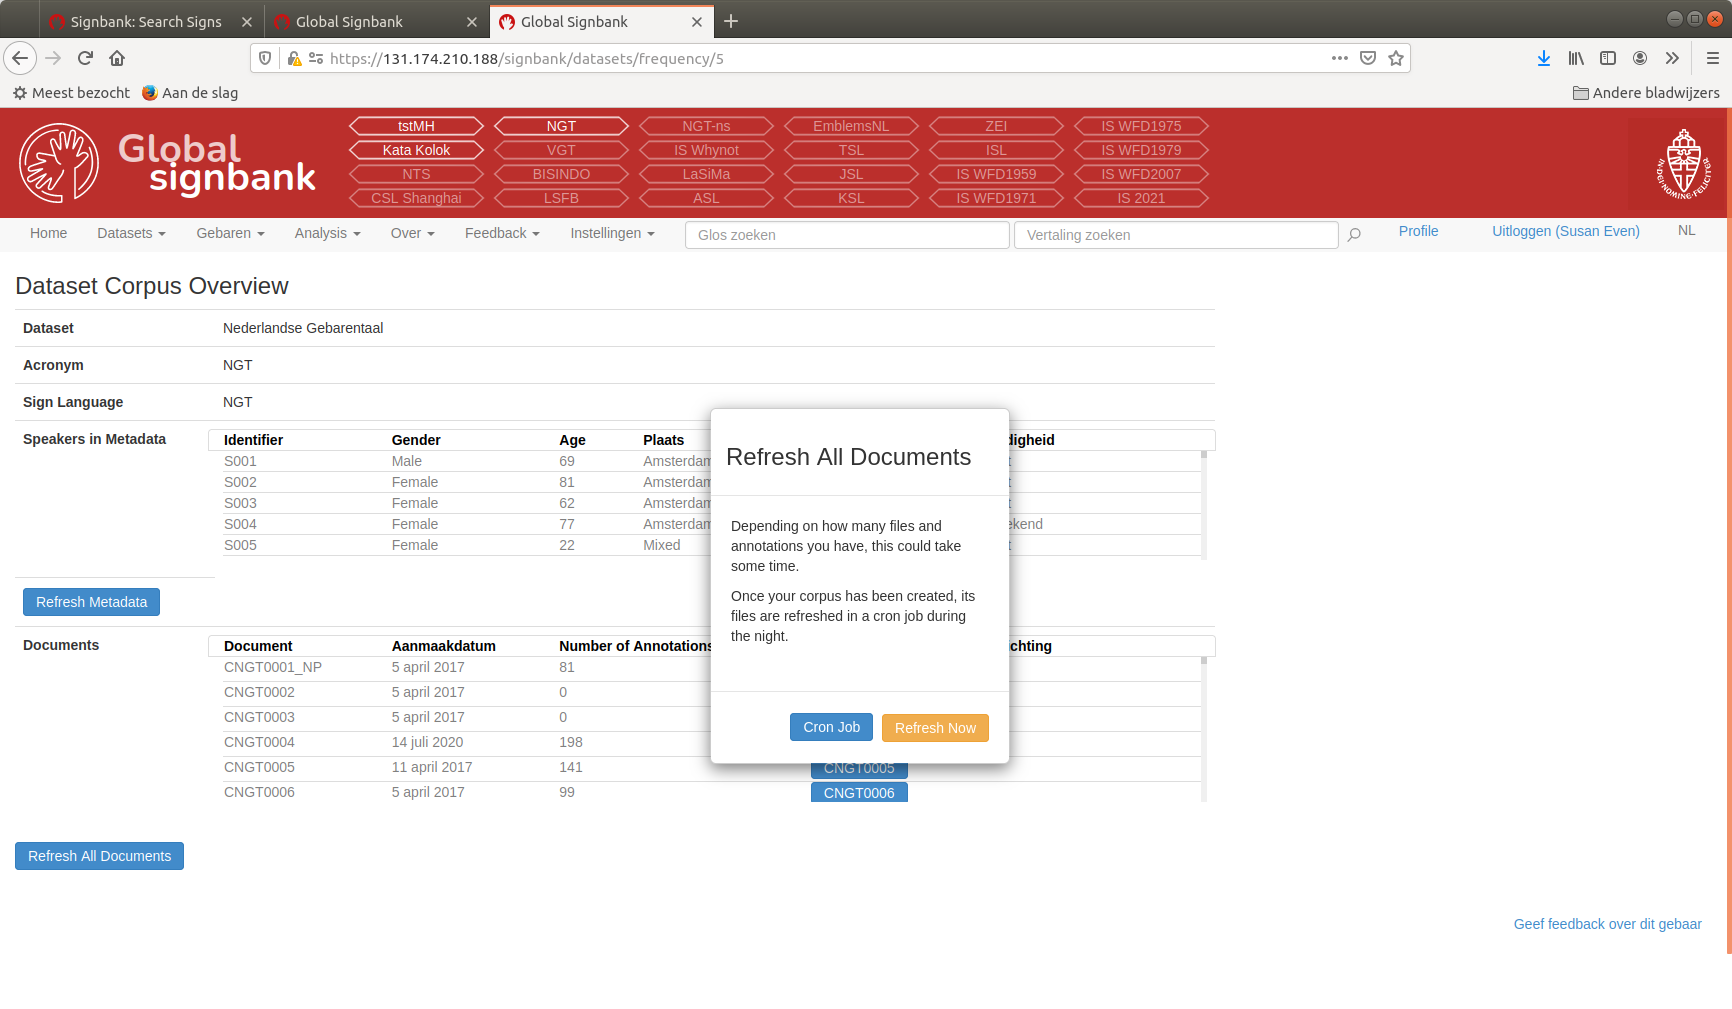Click the tracking protection shield icon
The image size is (1732, 1009).
(x=263, y=58)
